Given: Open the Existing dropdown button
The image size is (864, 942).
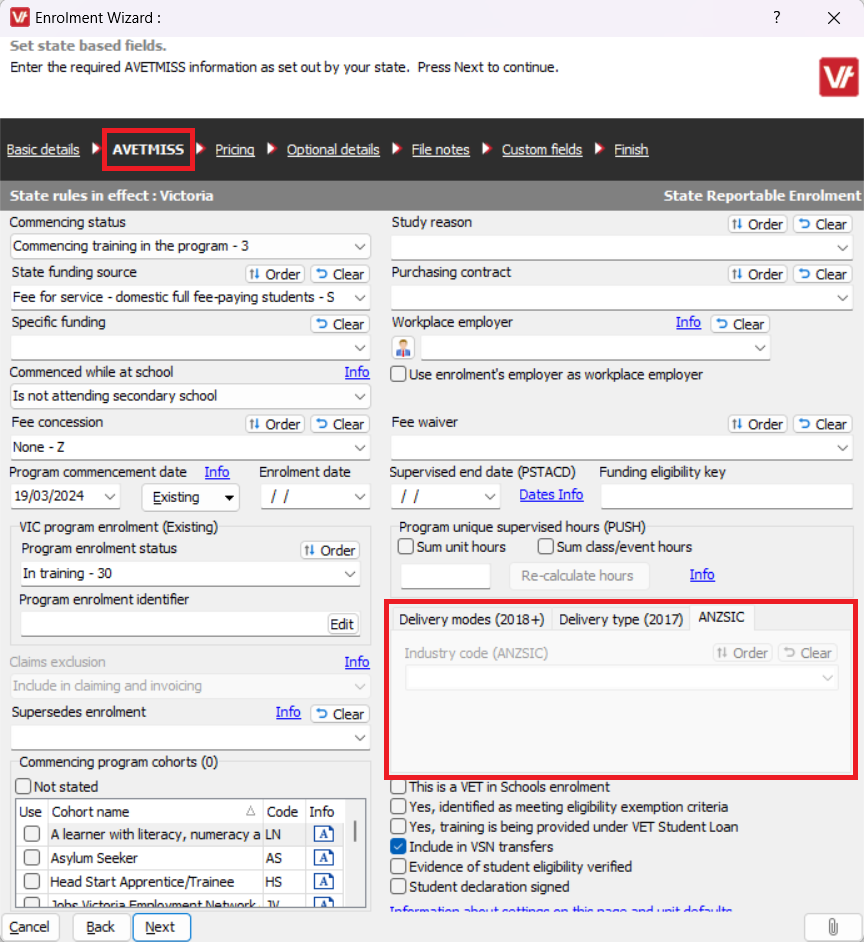Looking at the screenshot, I should pyautogui.click(x=190, y=497).
